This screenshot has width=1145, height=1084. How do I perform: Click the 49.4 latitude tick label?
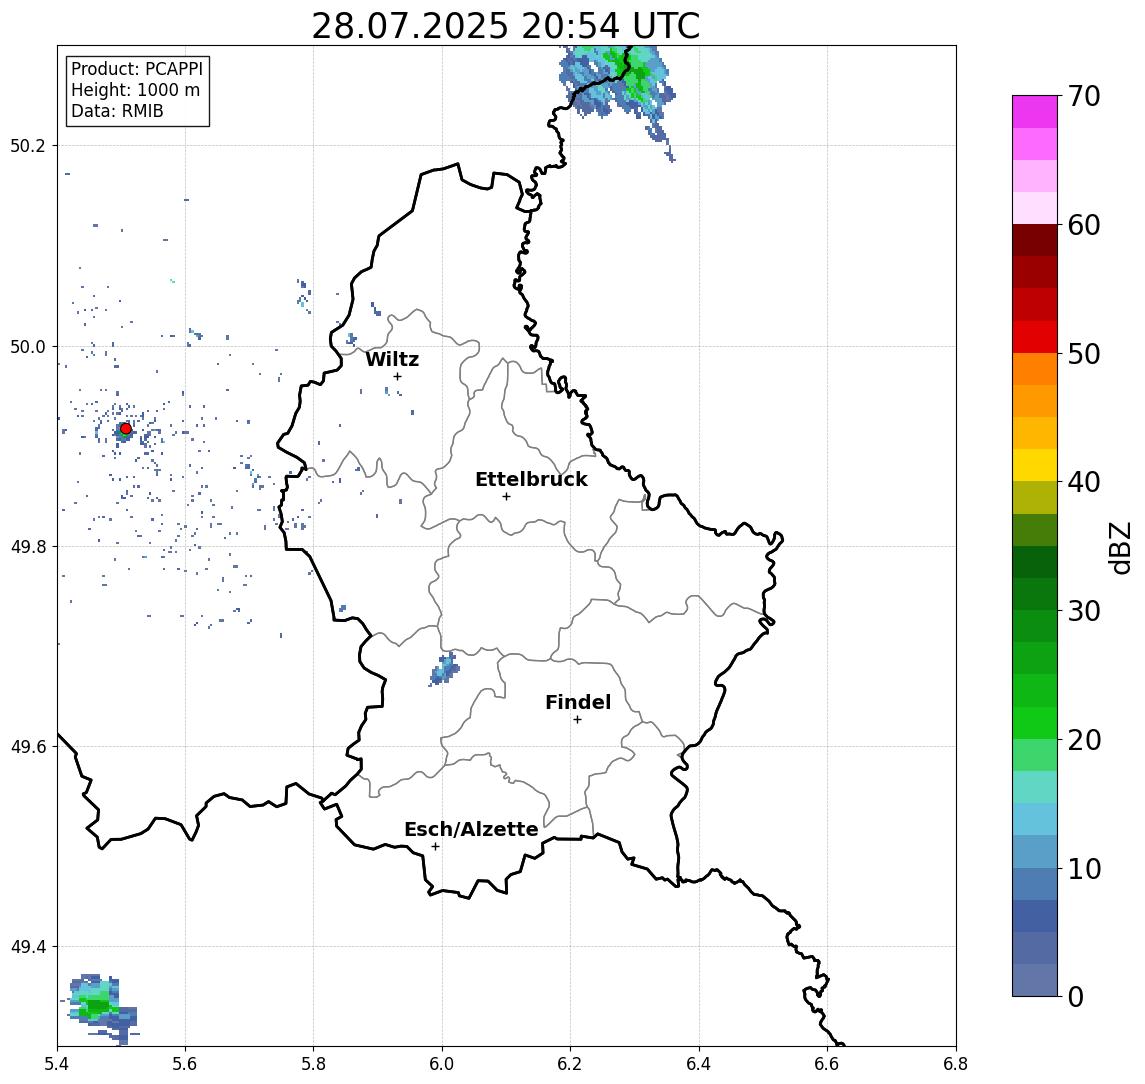pyautogui.click(x=28, y=947)
